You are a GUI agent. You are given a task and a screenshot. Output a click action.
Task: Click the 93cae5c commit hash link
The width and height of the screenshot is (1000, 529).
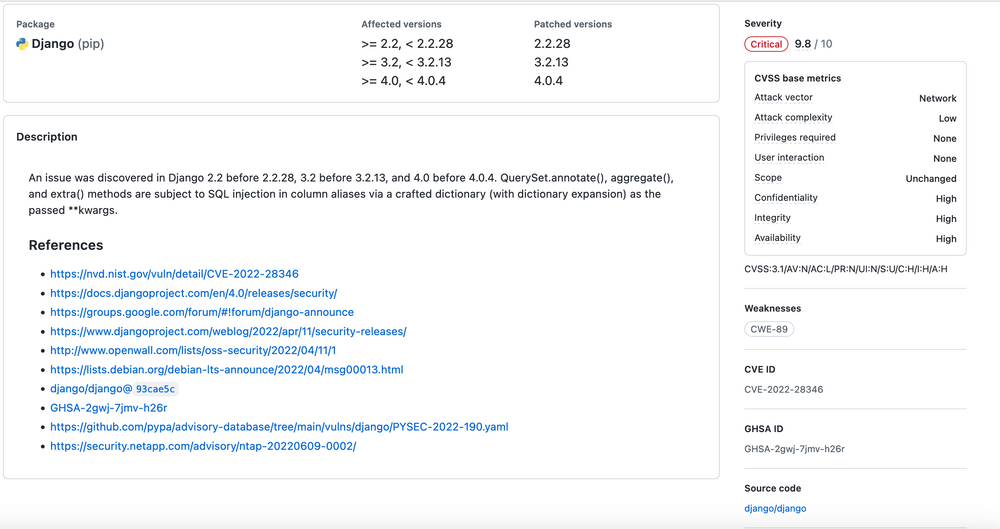155,389
